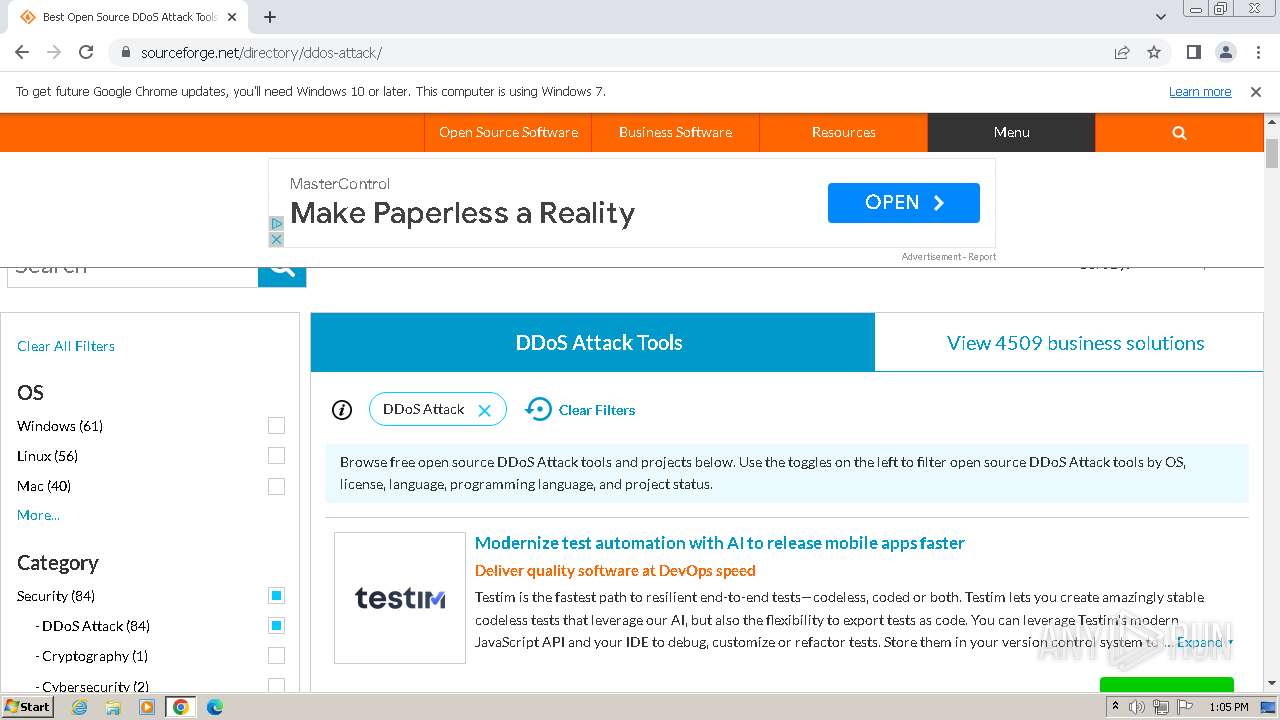Screen dimensions: 1280x720
Task: Click the share page icon in the address bar
Action: point(1122,52)
